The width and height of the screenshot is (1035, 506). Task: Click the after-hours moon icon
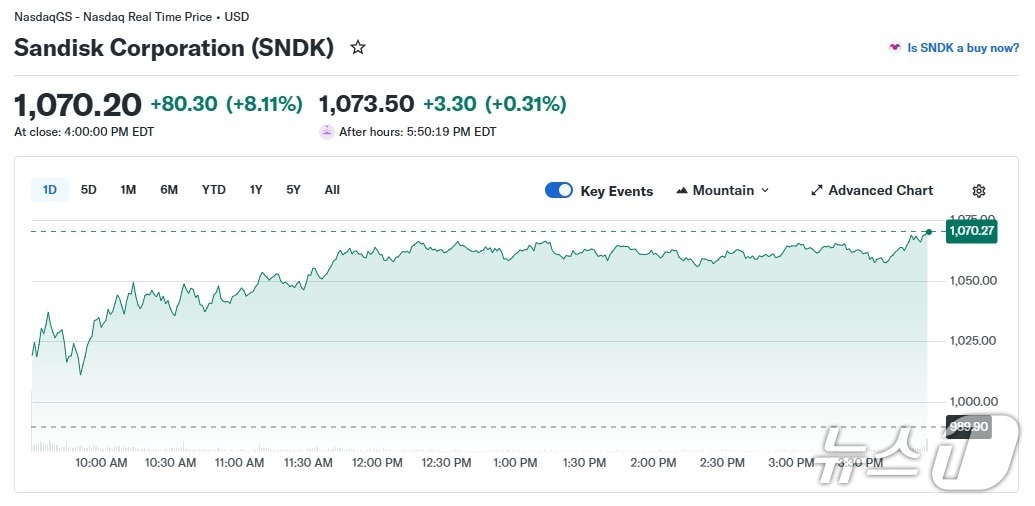pos(327,131)
